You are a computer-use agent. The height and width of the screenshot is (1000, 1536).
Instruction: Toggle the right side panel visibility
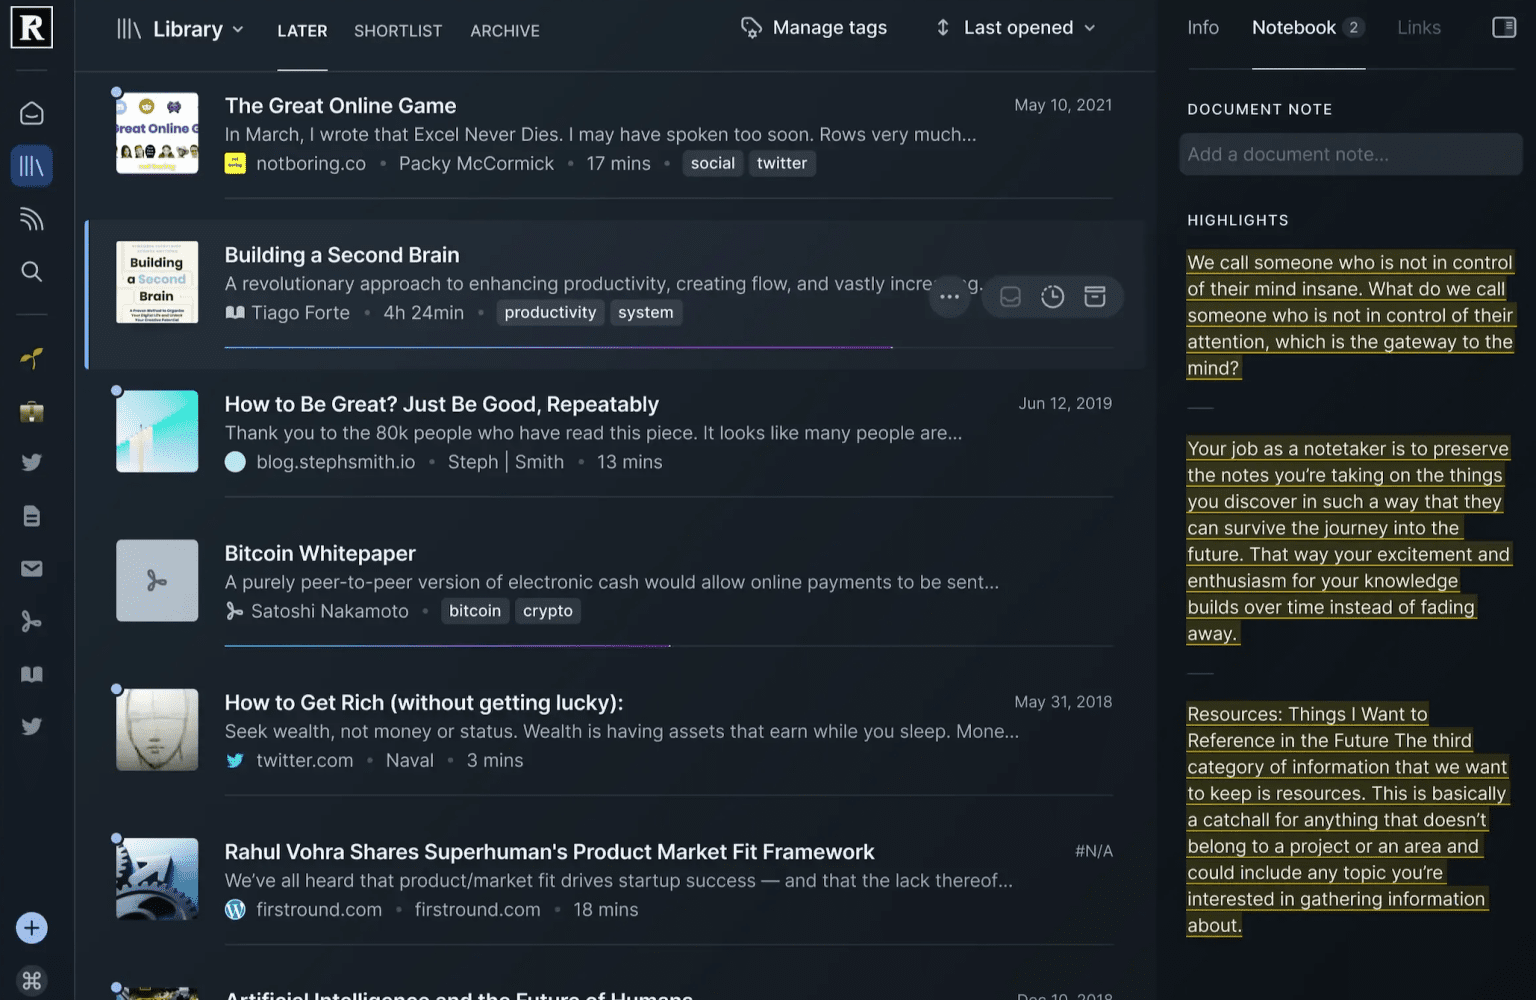1504,28
